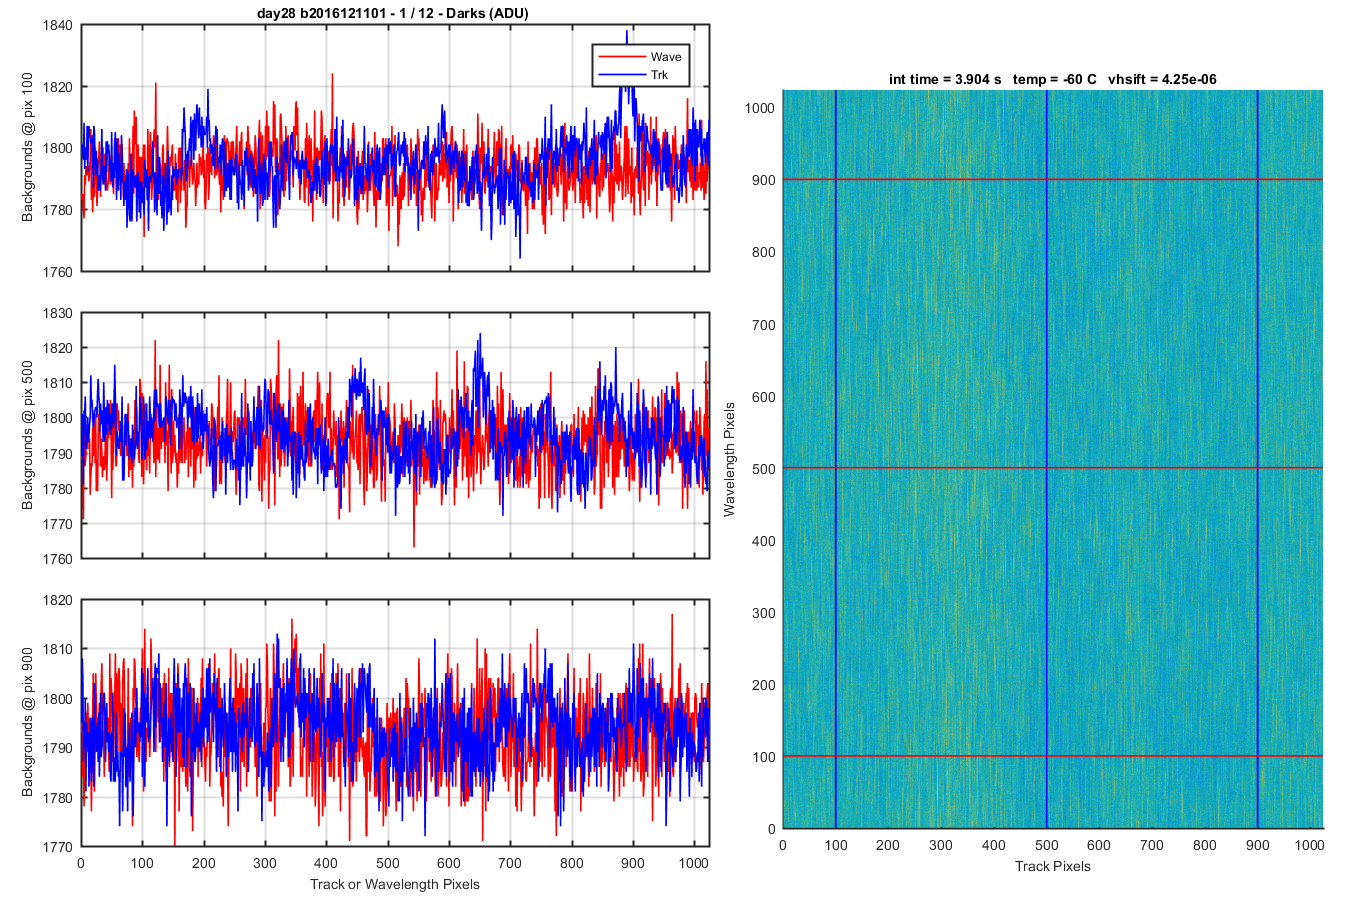This screenshot has width=1350, height=900.
Task: Click the '1830' tick label on middle plot
Action: (58, 313)
